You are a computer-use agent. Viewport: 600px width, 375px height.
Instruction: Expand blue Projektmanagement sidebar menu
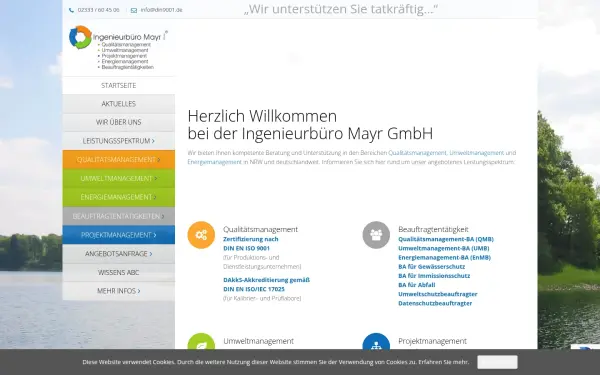[119, 235]
